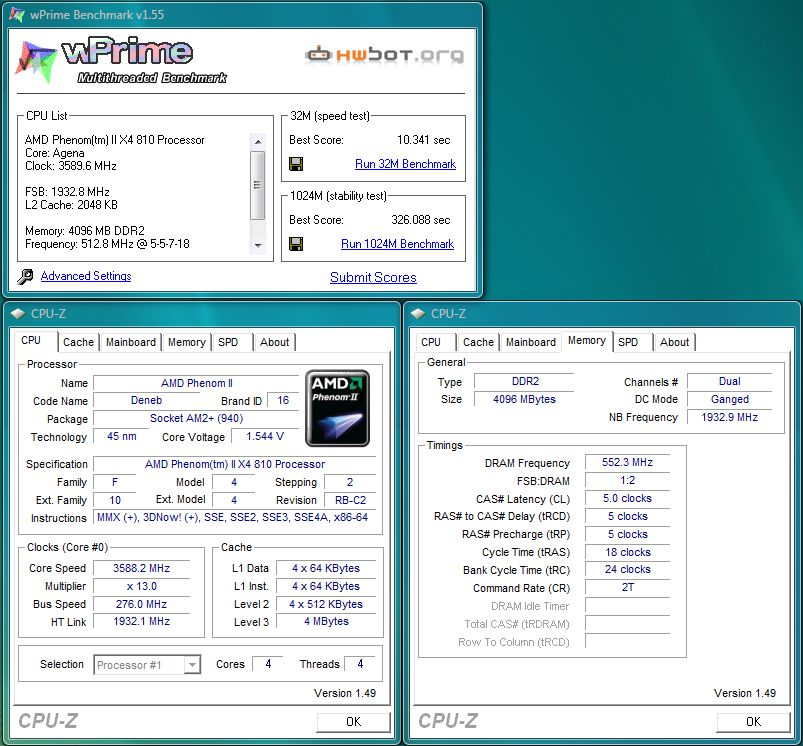Click the DC Mode value Ganged
This screenshot has height=746, width=803.
[x=729, y=399]
